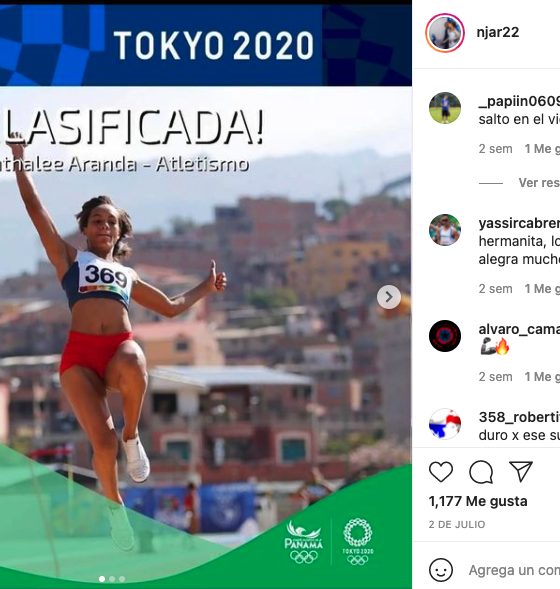Image resolution: width=560 pixels, height=589 pixels.
Task: Open yassircabrera commenter avatar
Action: point(445,230)
